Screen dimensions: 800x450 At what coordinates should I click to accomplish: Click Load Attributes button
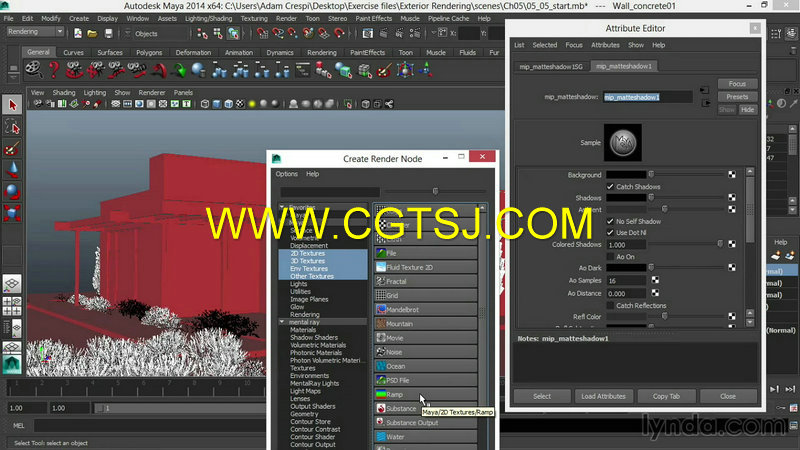tap(604, 396)
